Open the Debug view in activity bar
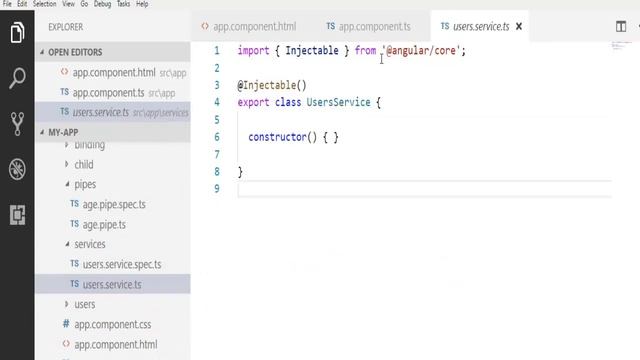The width and height of the screenshot is (640, 360). (17, 169)
